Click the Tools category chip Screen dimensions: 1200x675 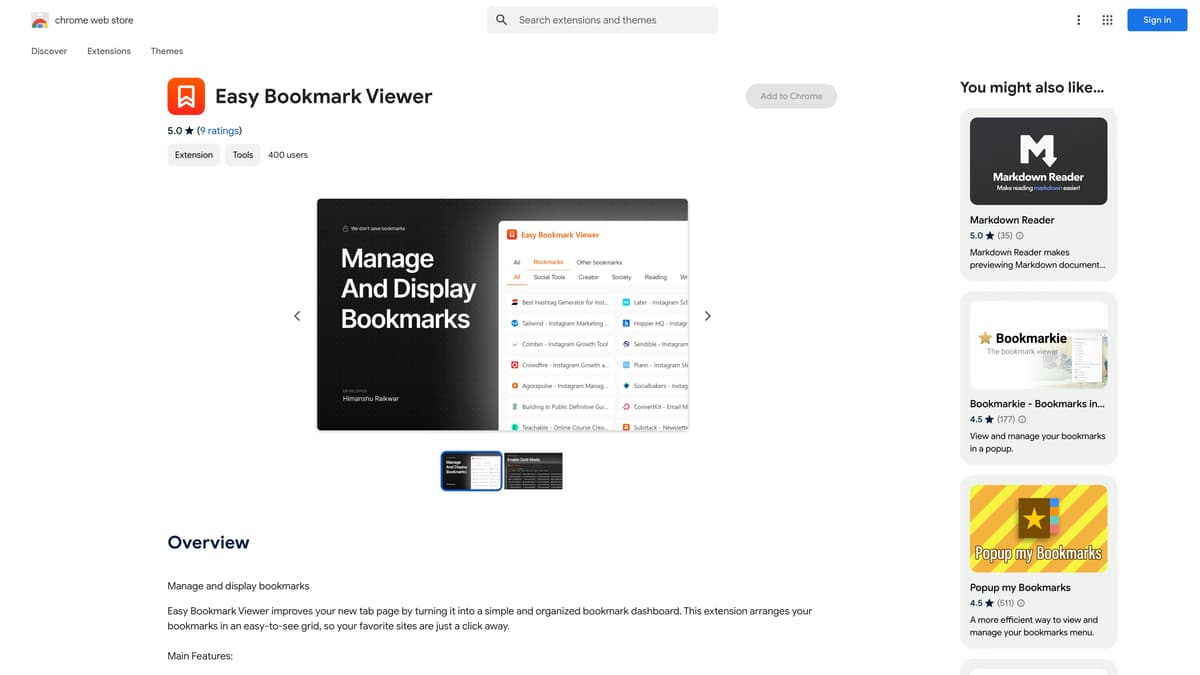coord(243,155)
